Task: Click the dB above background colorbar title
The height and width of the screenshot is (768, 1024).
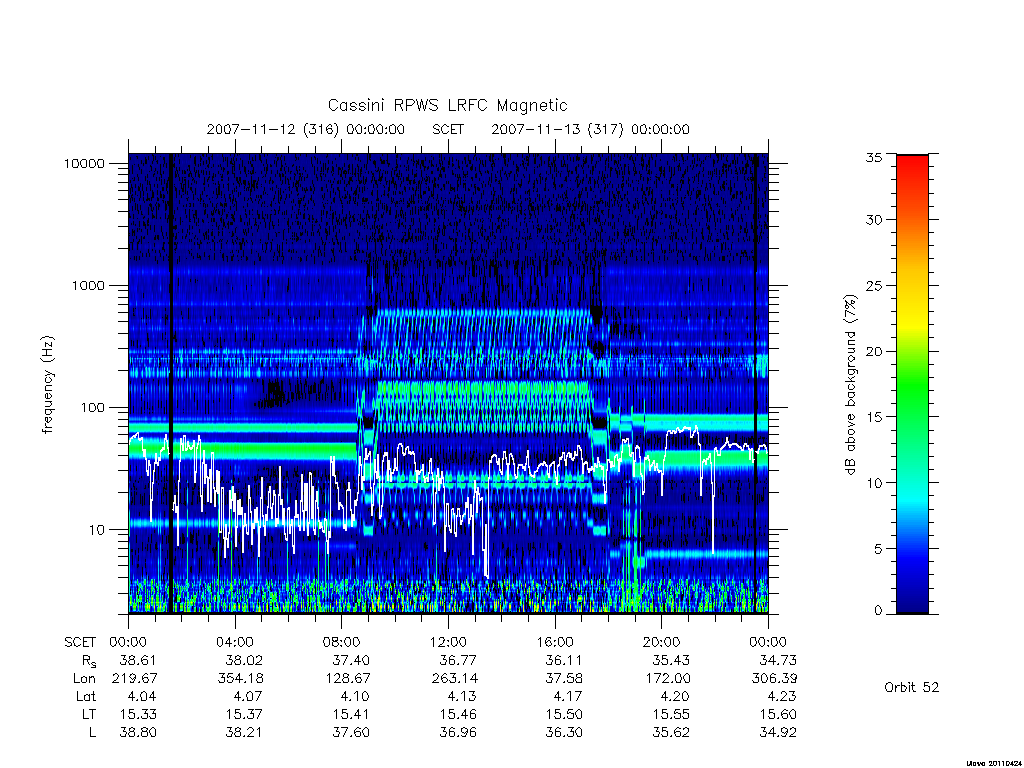Action: [x=850, y=385]
